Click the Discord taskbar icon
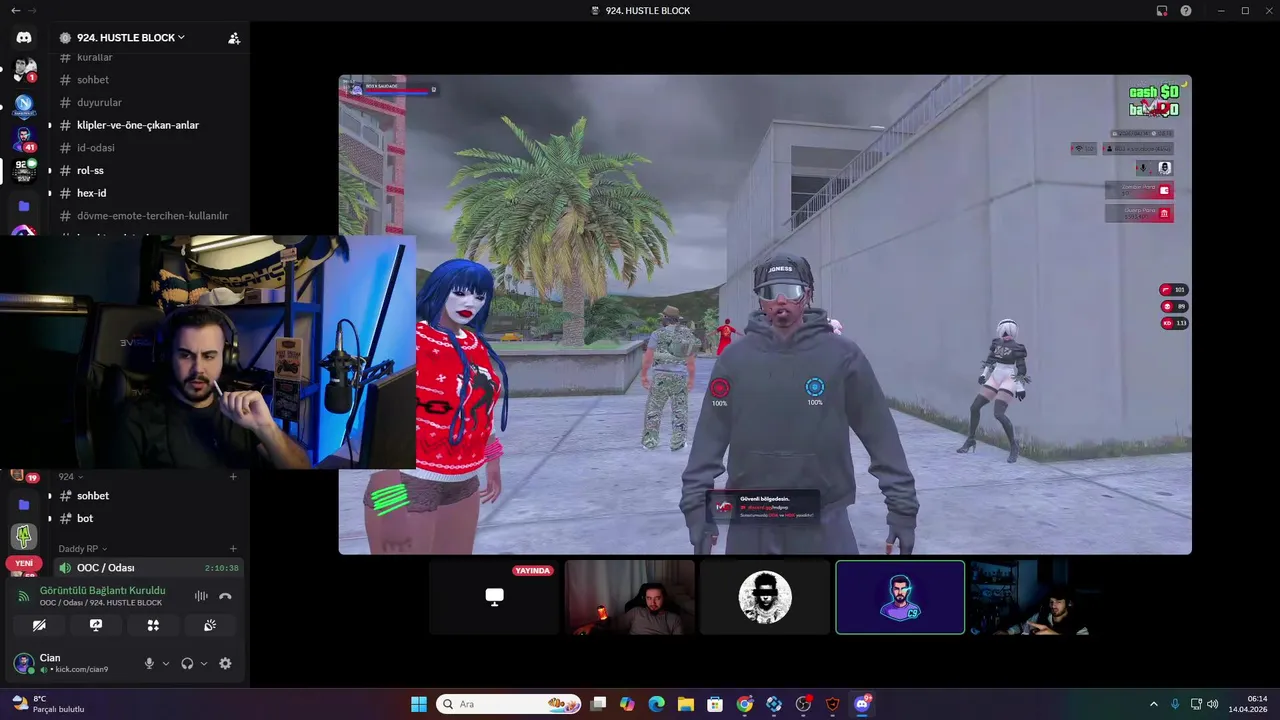 point(862,704)
